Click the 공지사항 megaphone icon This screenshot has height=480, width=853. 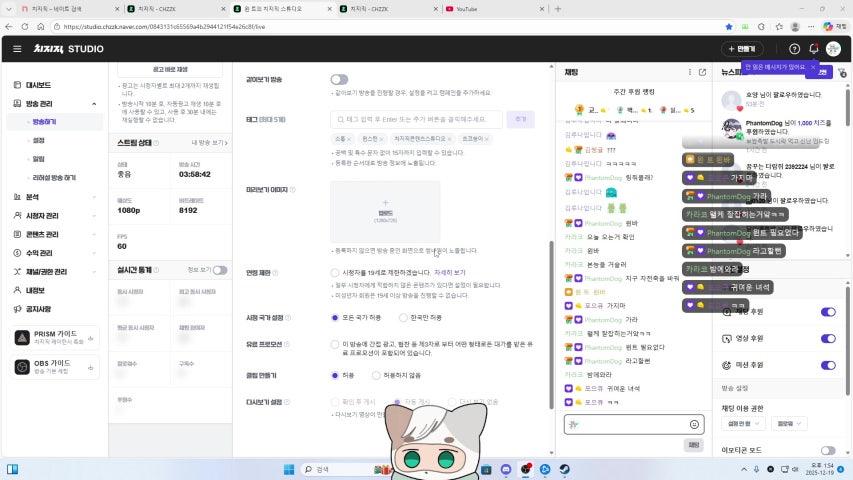pos(17,309)
